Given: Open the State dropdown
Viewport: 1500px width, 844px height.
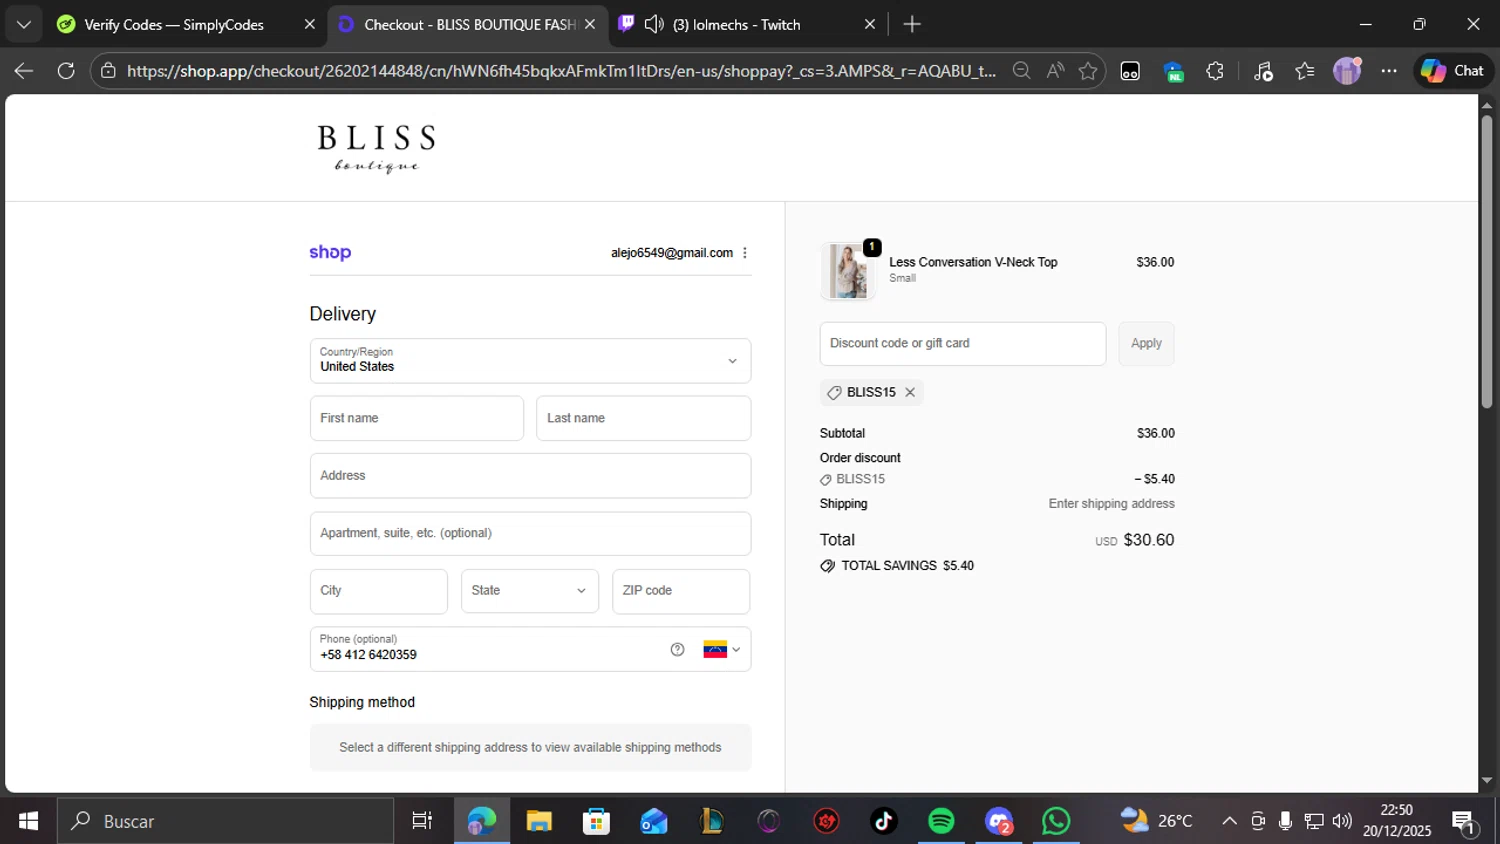Looking at the screenshot, I should (530, 591).
